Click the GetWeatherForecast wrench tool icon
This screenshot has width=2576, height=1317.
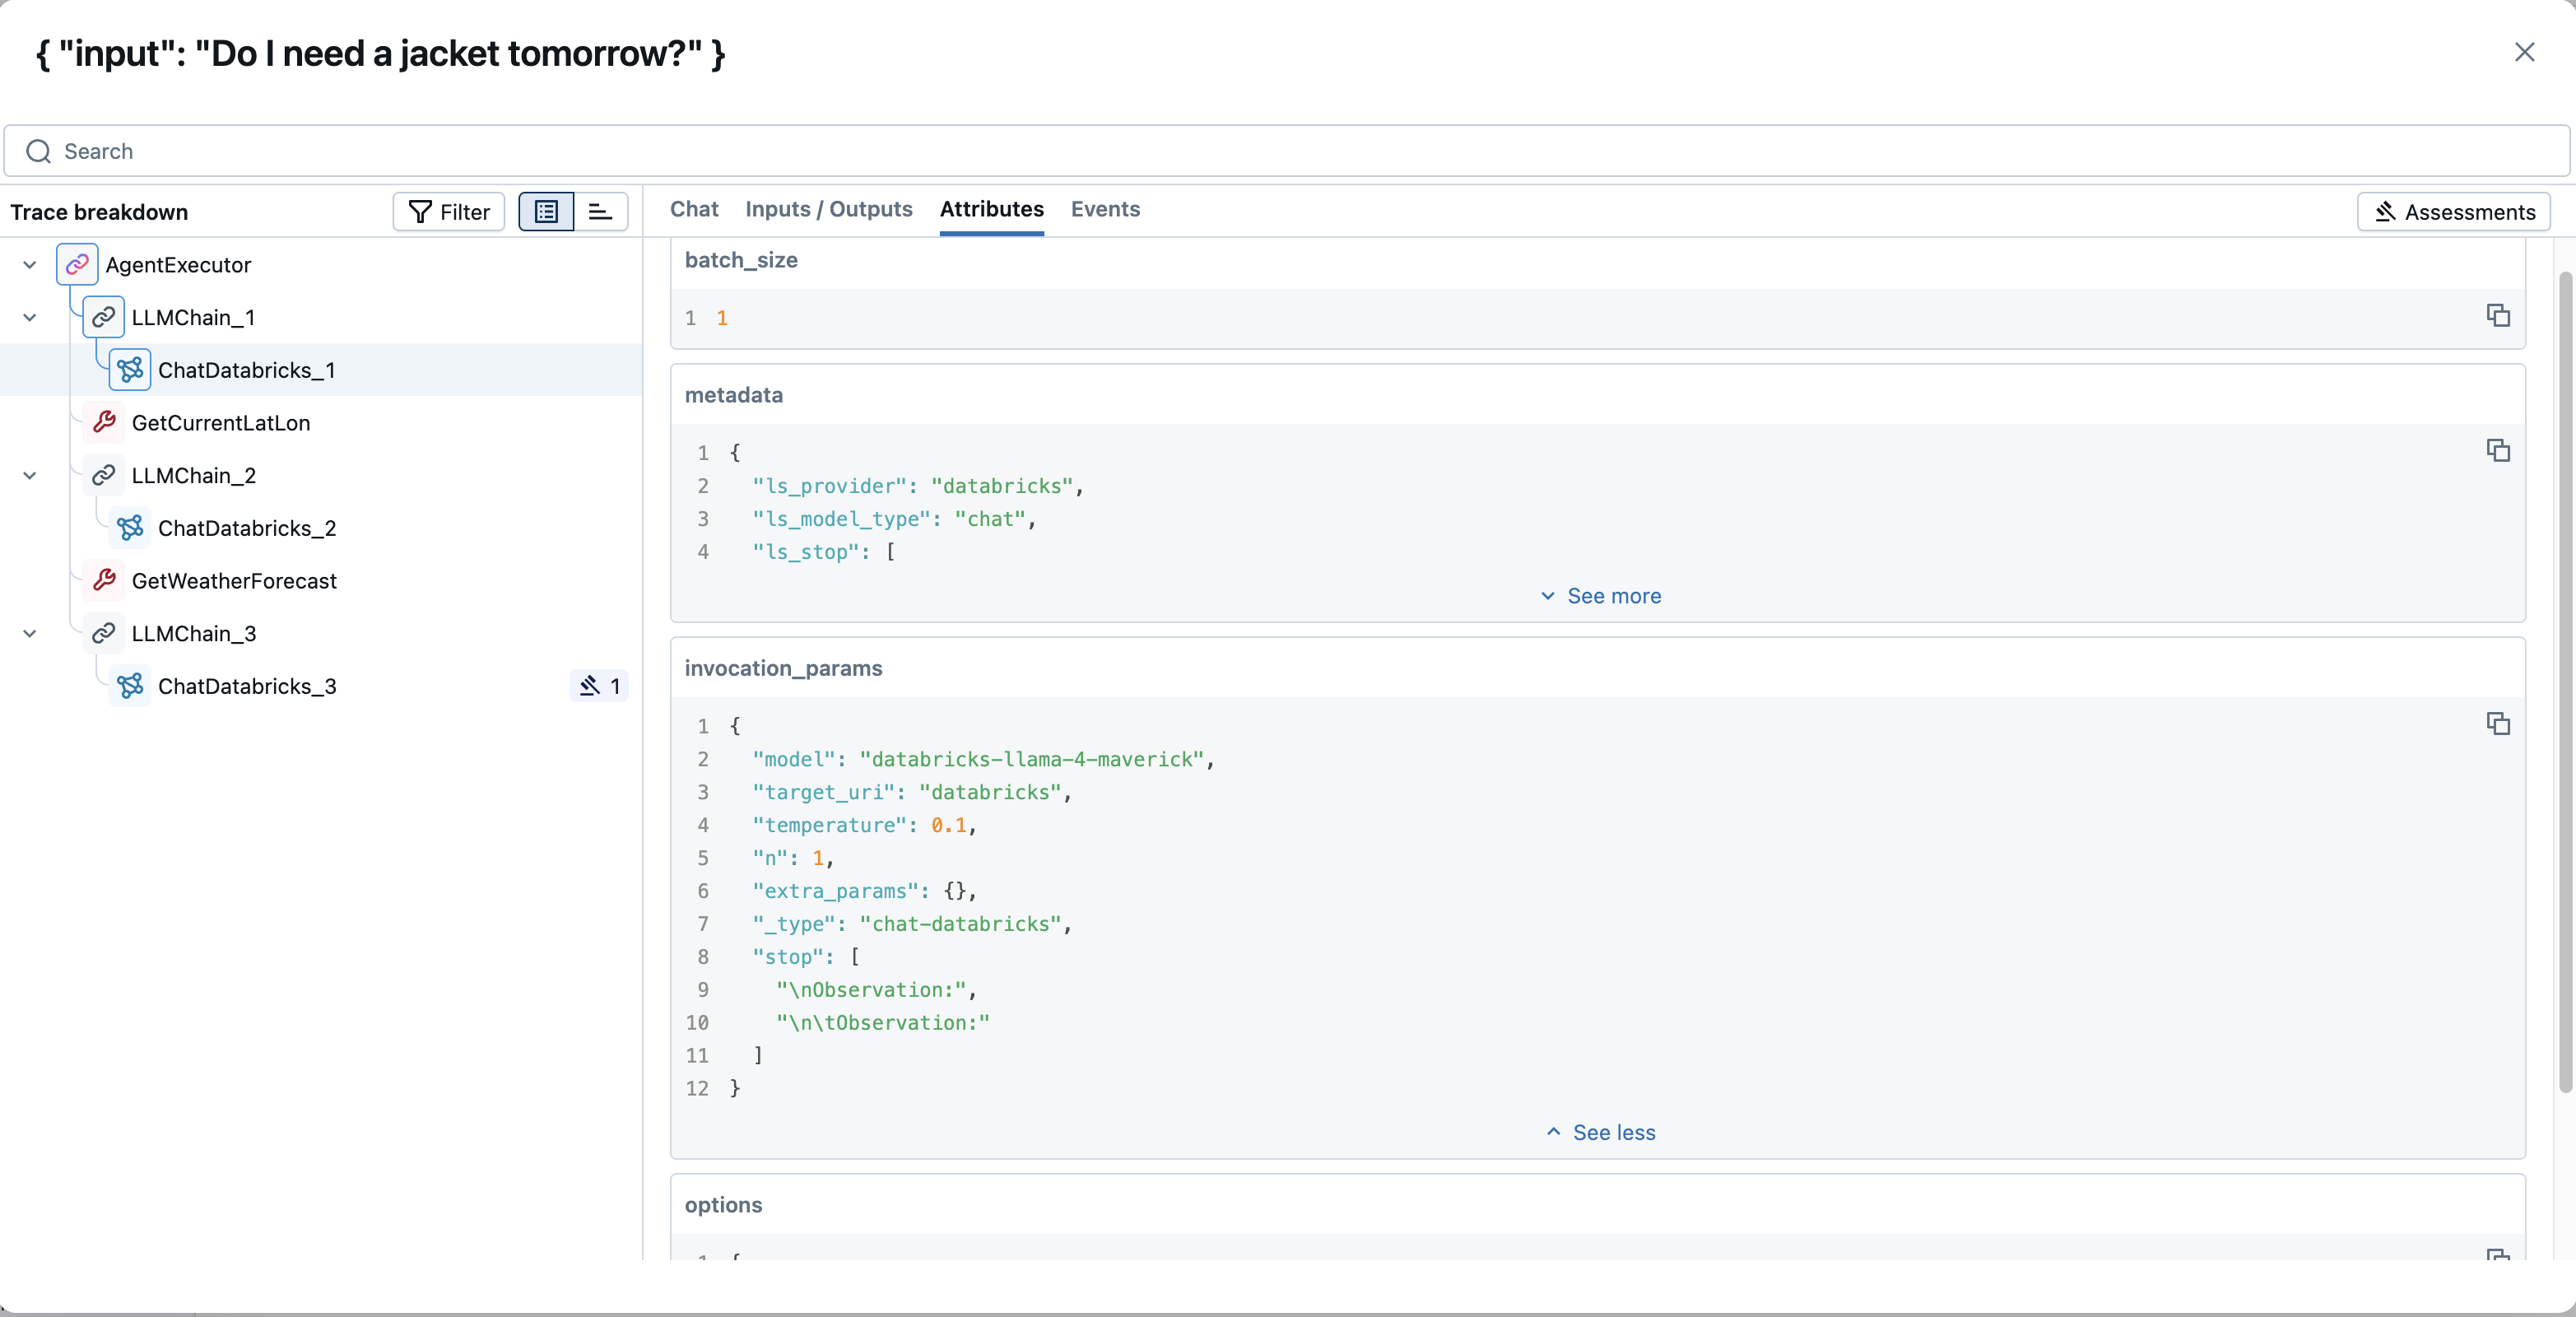pos(104,581)
